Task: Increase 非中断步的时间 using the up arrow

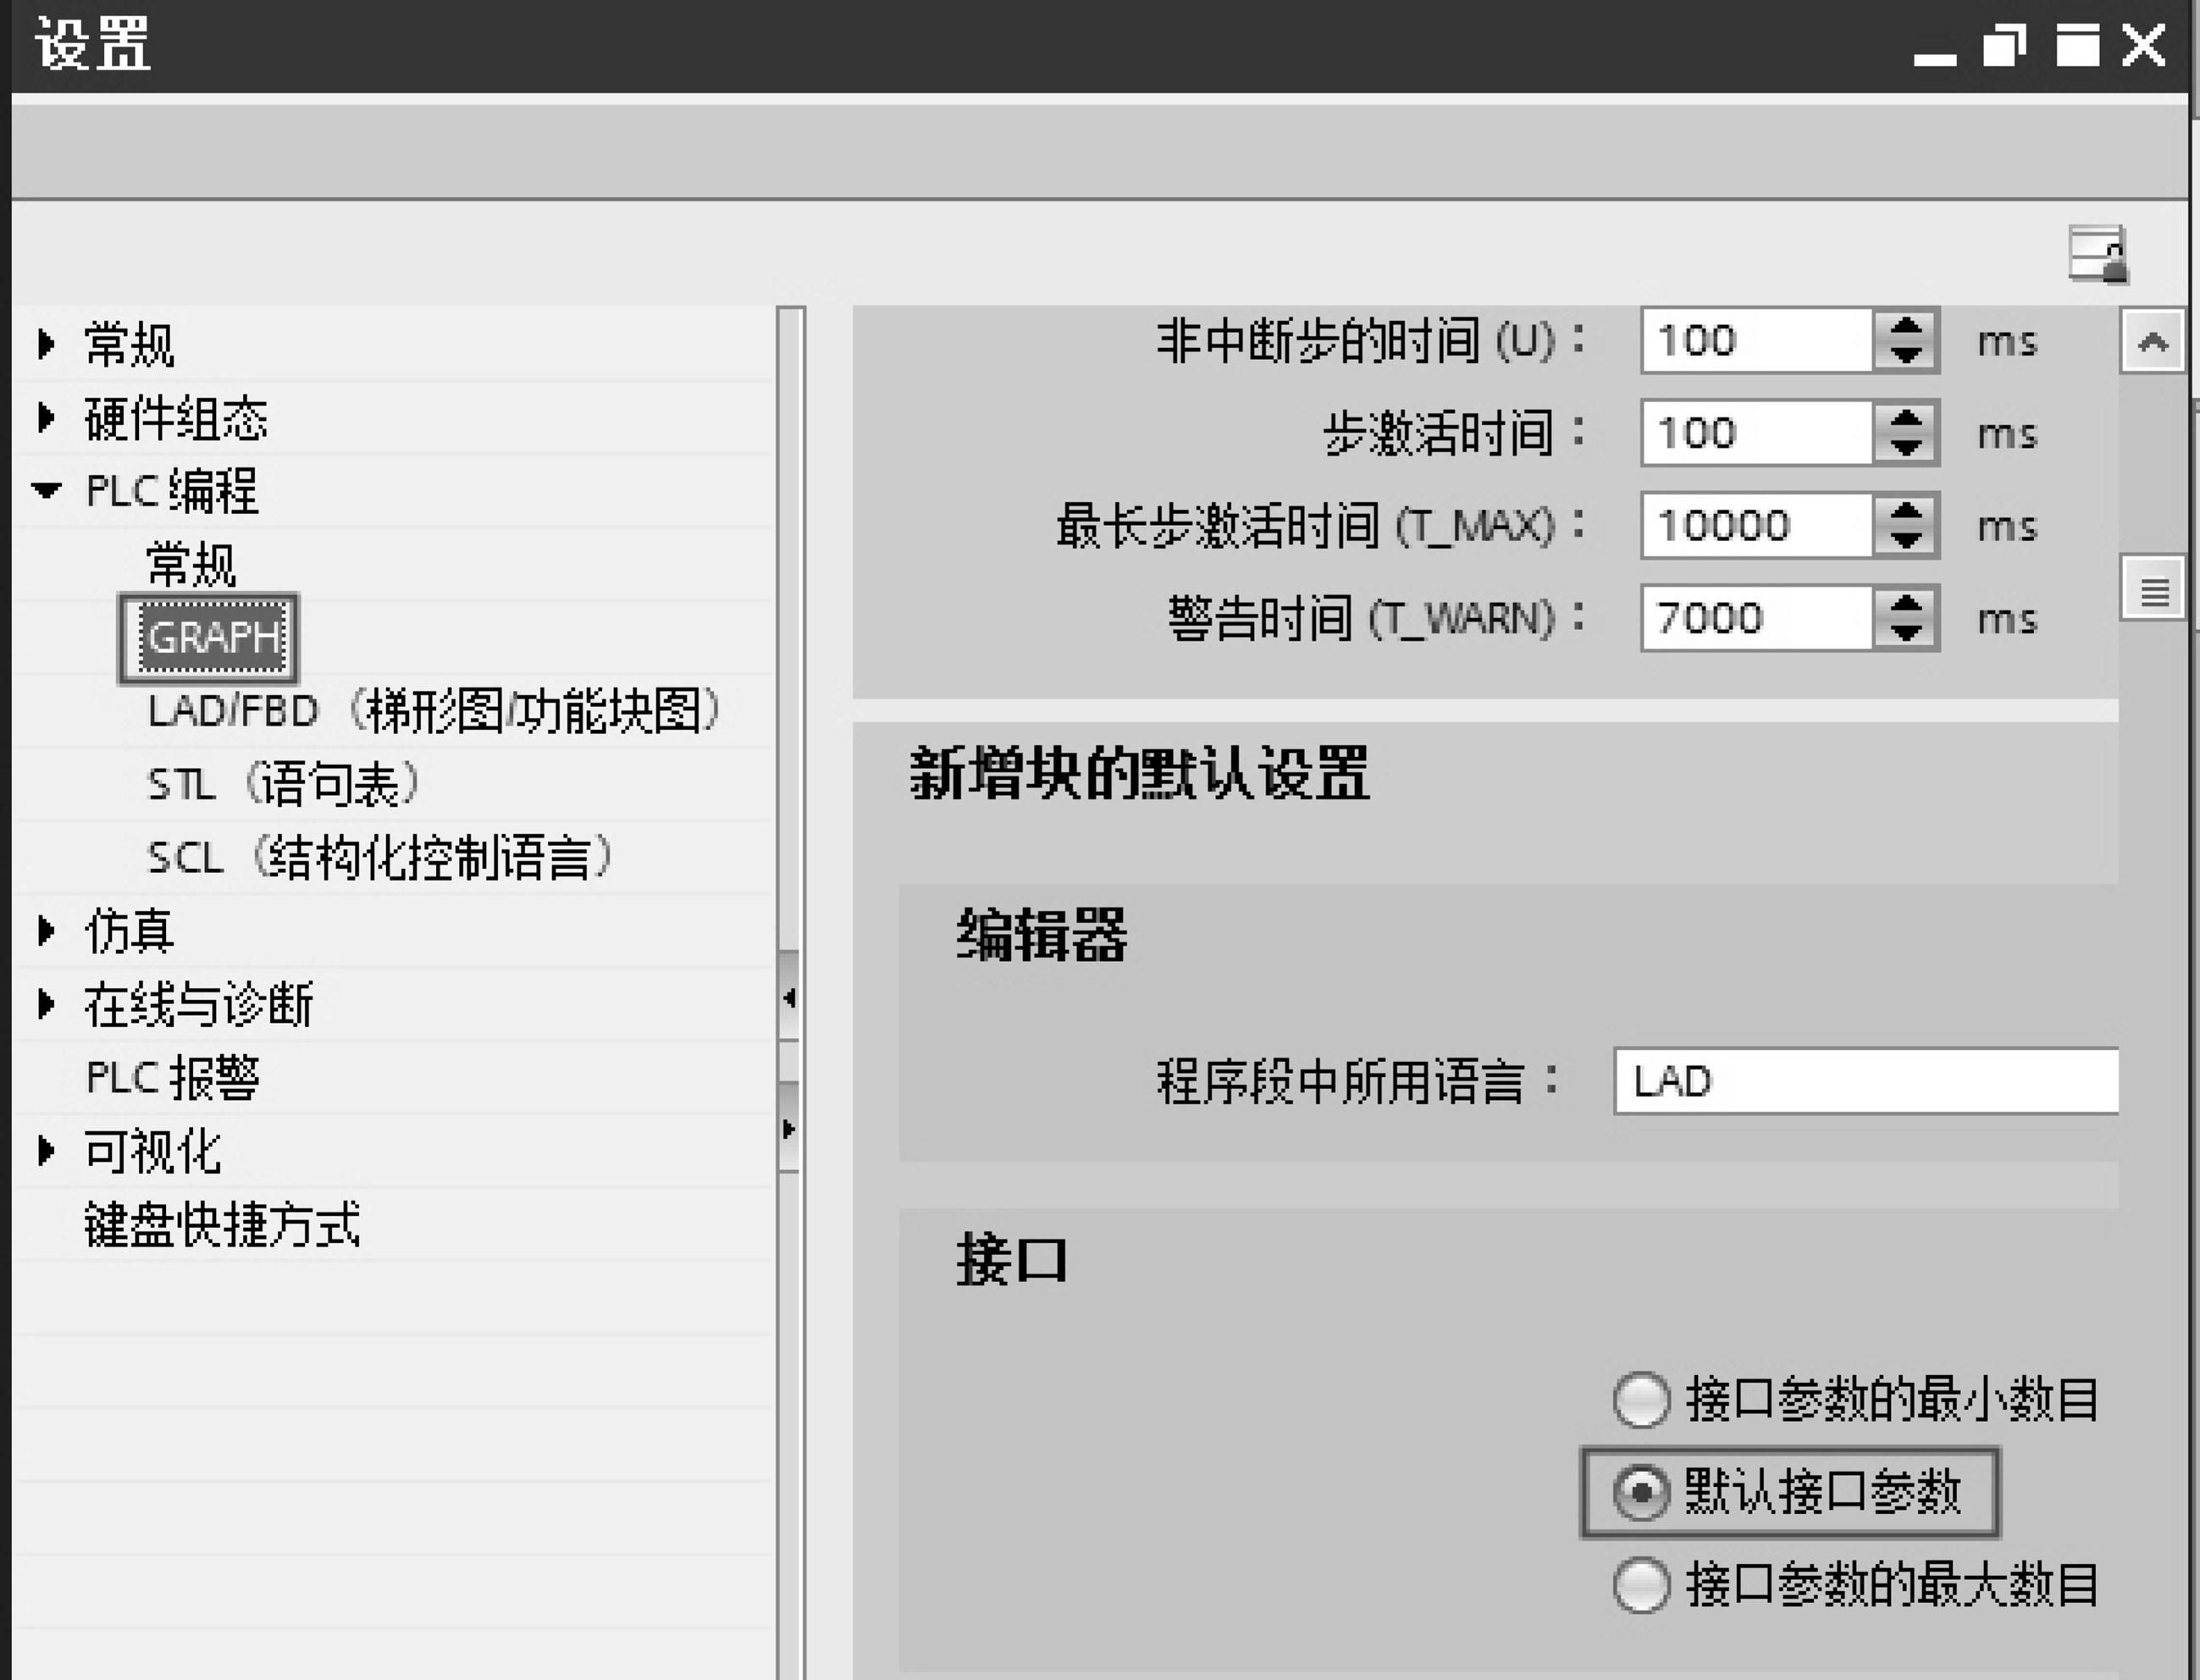Action: (x=1906, y=327)
